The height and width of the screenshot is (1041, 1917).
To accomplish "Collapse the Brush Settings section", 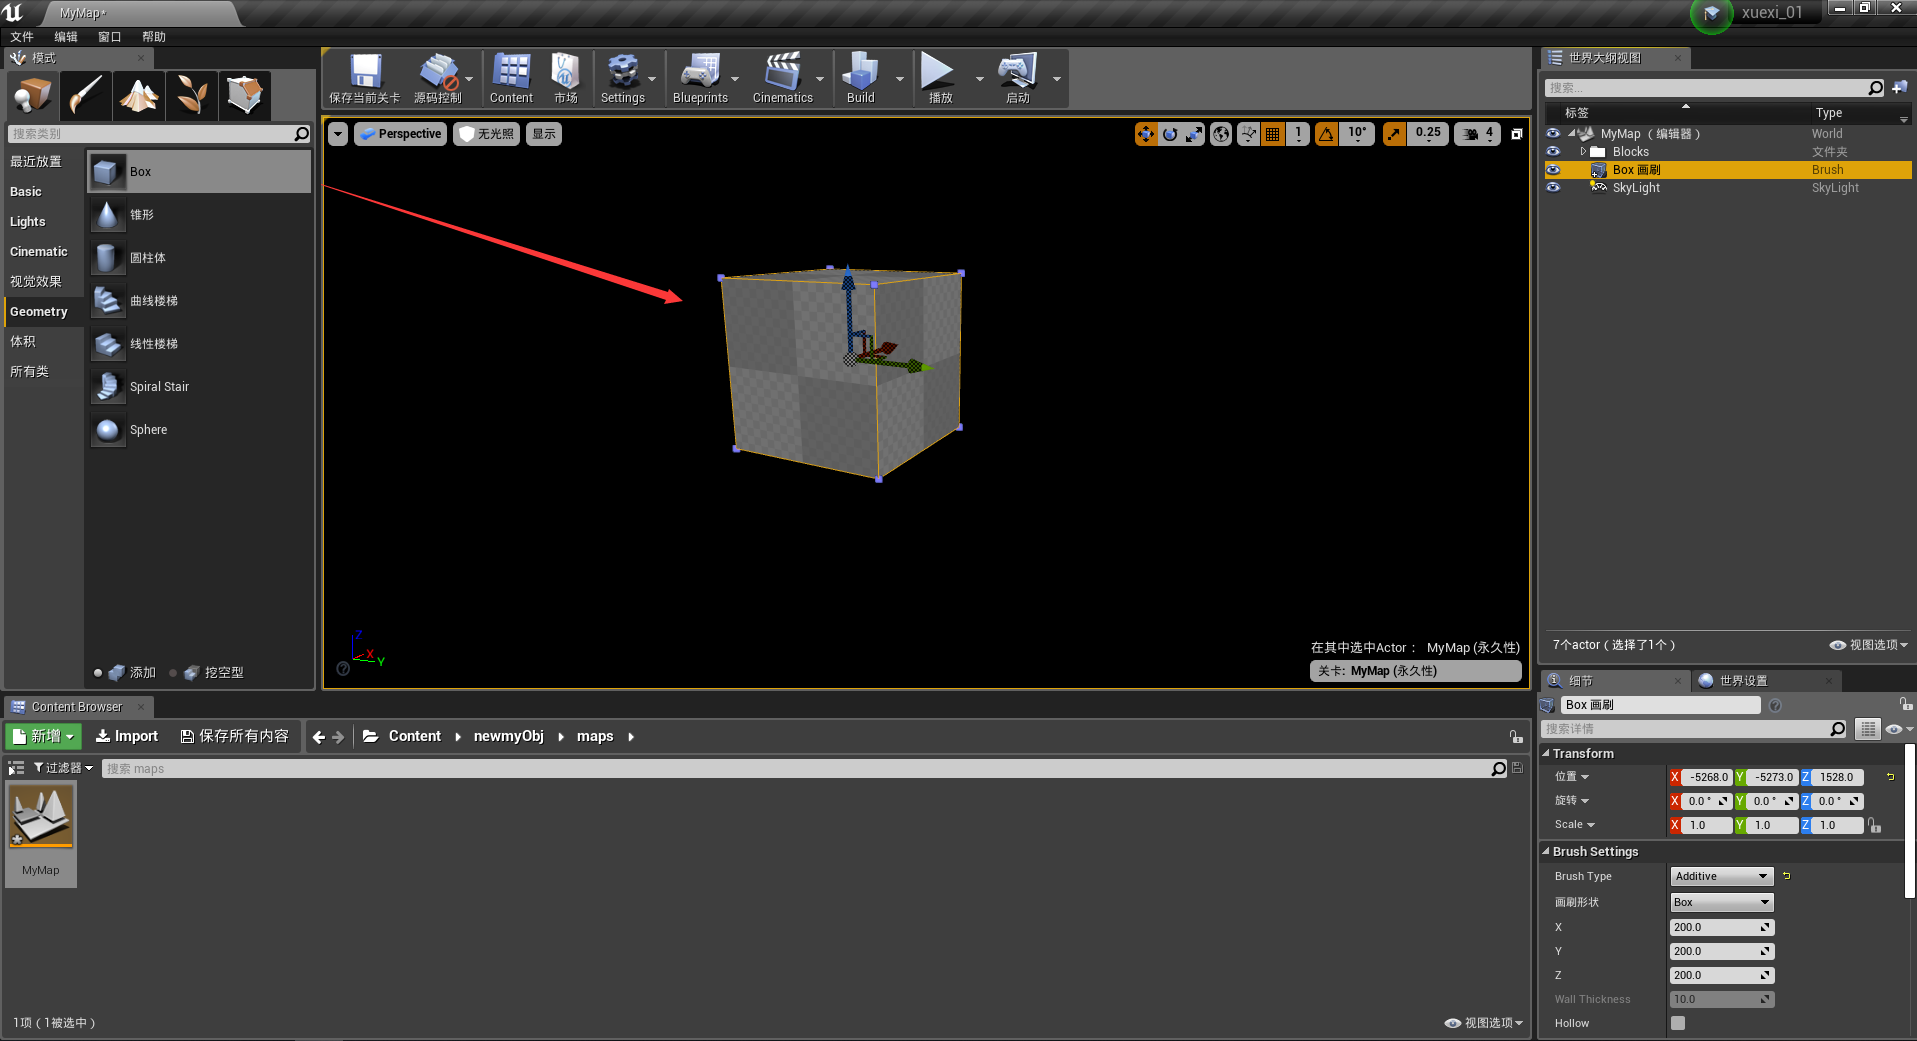I will pyautogui.click(x=1546, y=852).
